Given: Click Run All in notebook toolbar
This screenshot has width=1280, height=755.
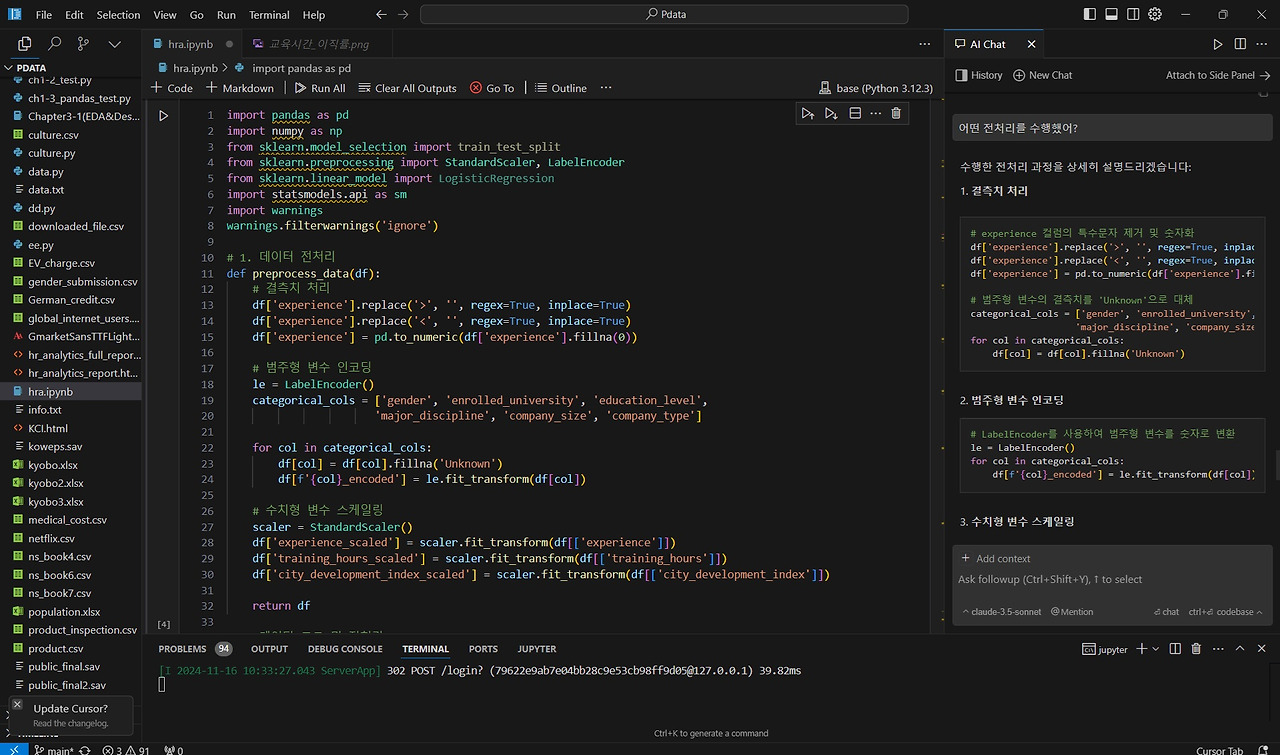Looking at the screenshot, I should 319,88.
